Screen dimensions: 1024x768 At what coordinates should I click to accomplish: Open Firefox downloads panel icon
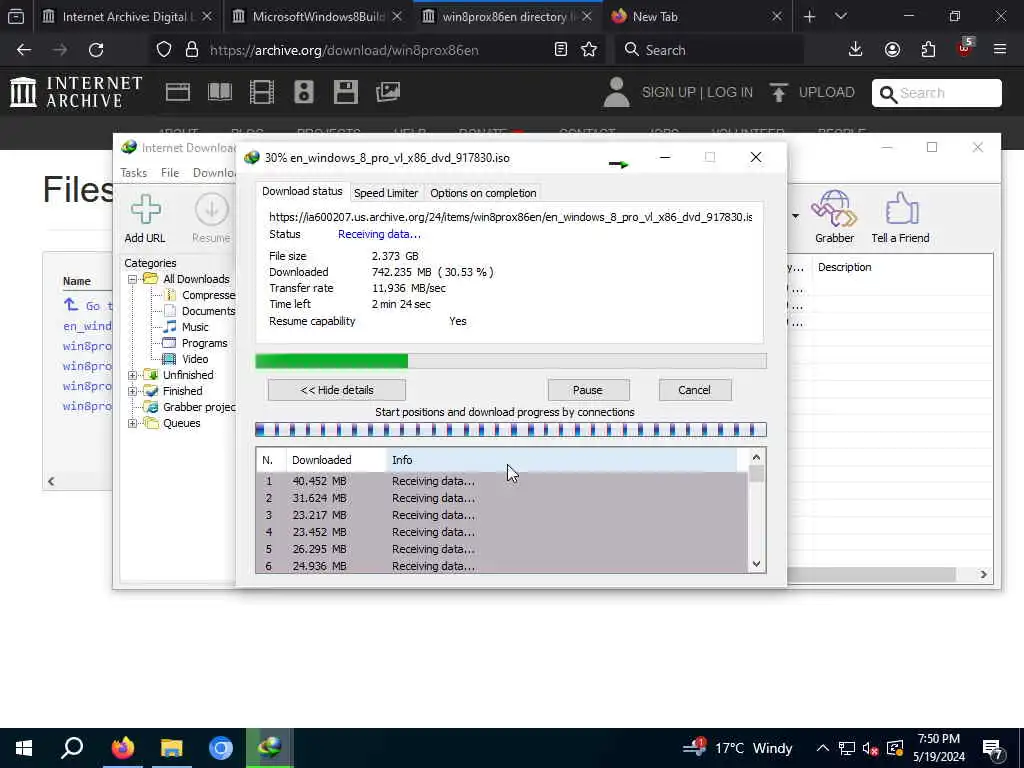point(856,50)
